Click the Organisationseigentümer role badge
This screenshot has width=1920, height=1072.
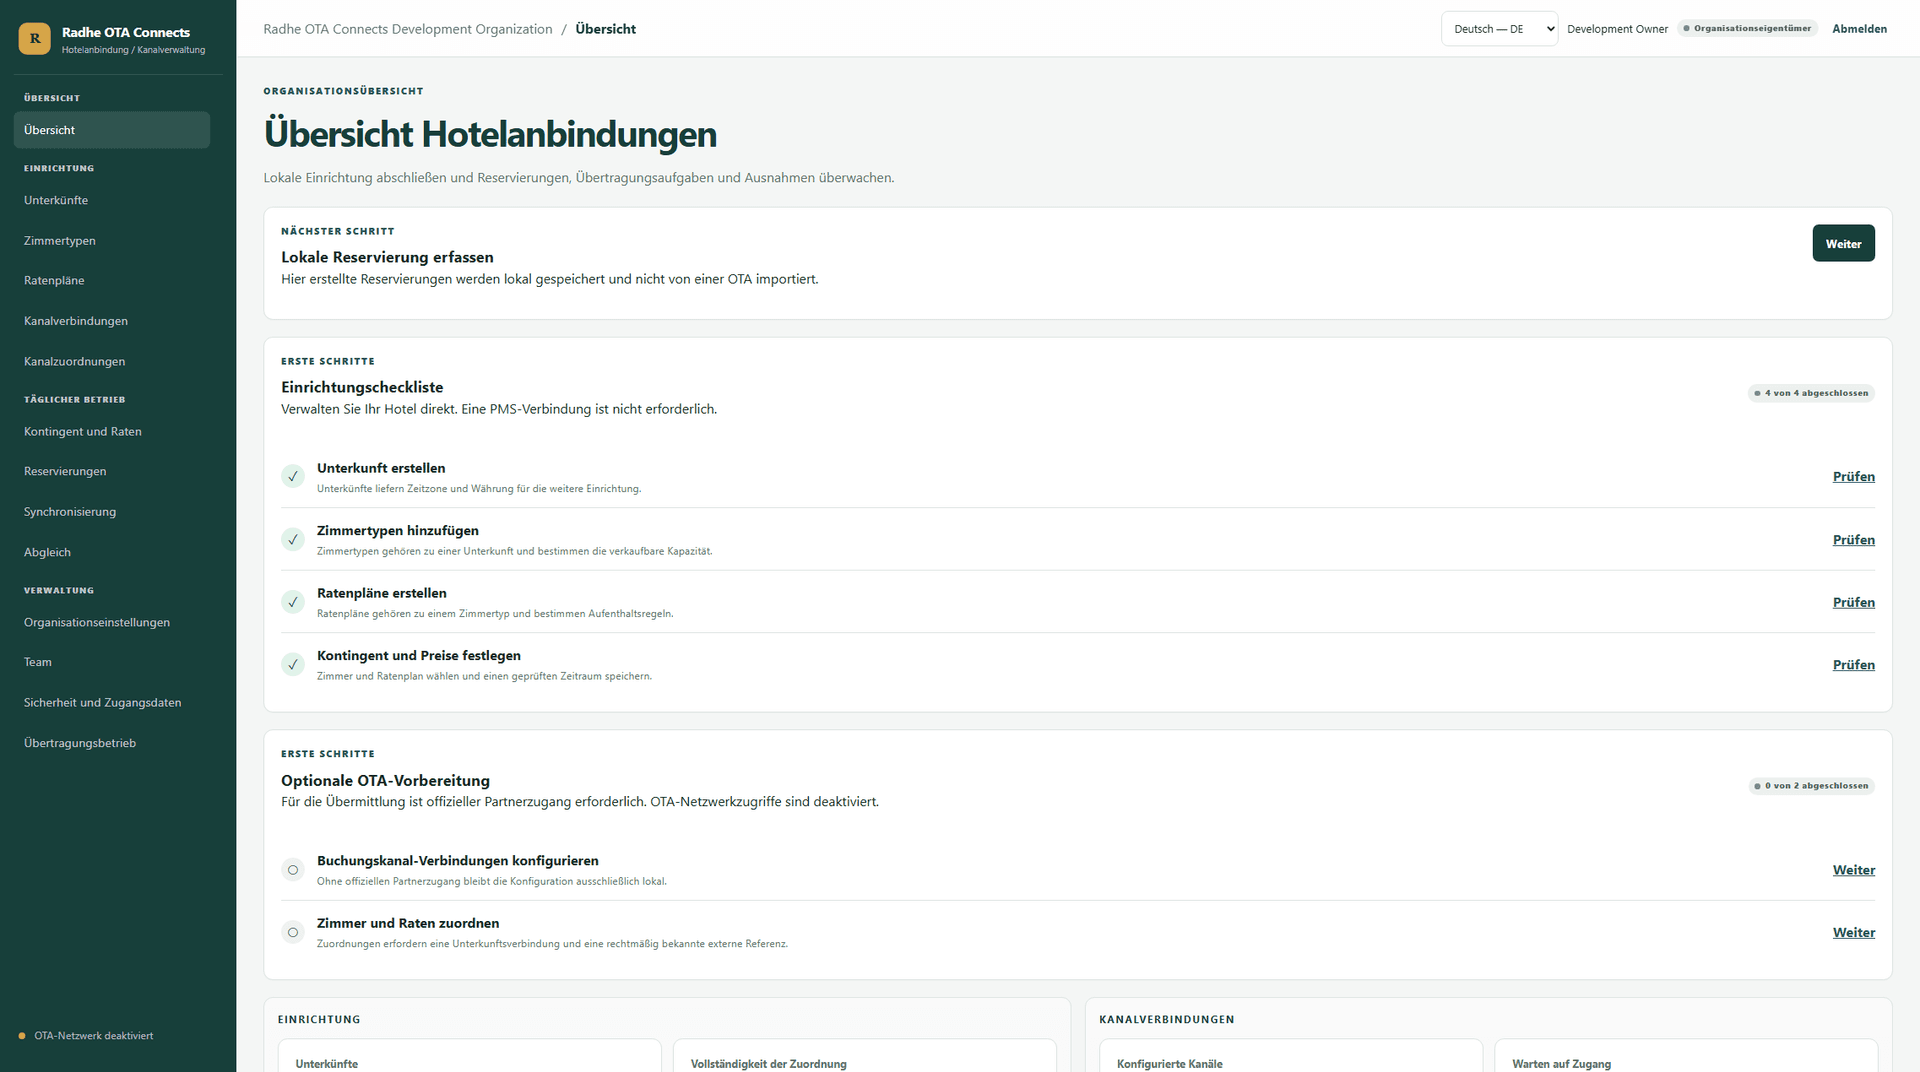click(x=1747, y=29)
